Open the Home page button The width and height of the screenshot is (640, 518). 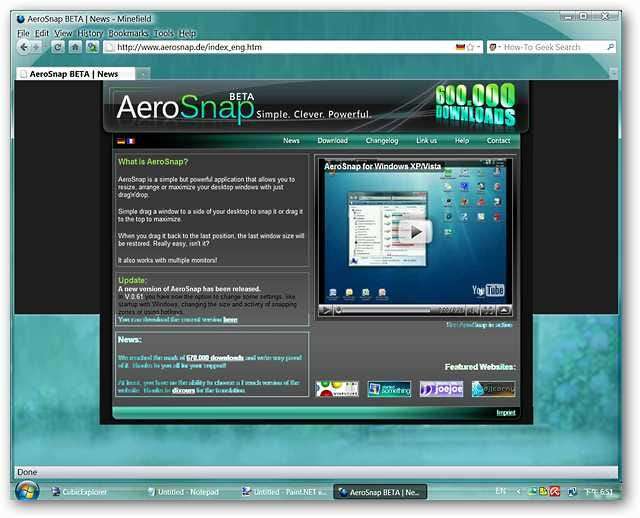point(75,47)
